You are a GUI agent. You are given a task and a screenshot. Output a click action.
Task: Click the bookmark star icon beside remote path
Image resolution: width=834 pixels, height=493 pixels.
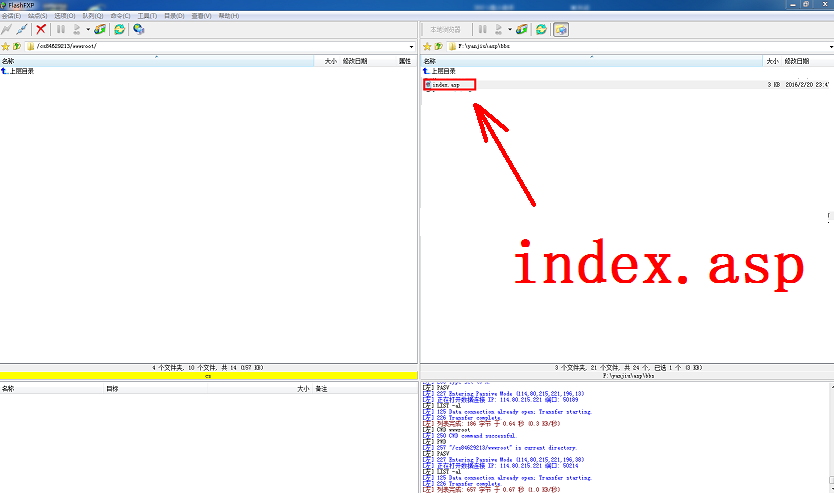6,47
